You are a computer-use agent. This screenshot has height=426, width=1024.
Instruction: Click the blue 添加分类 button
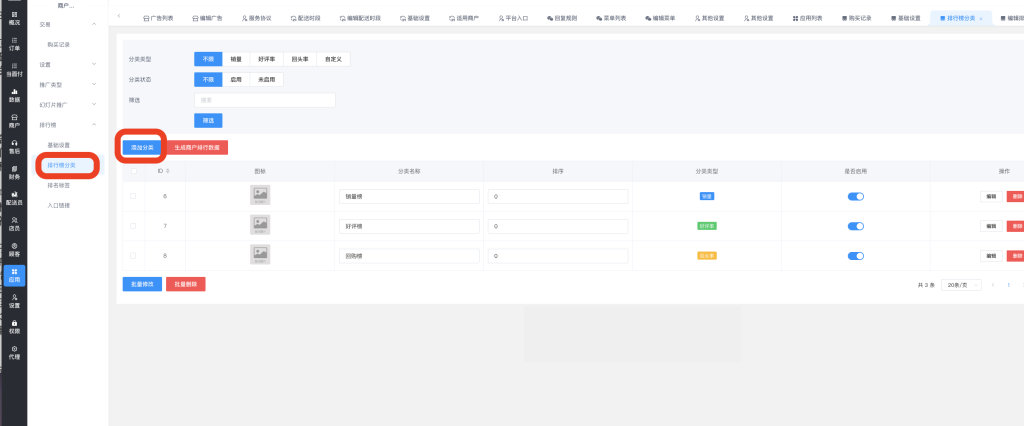141,147
